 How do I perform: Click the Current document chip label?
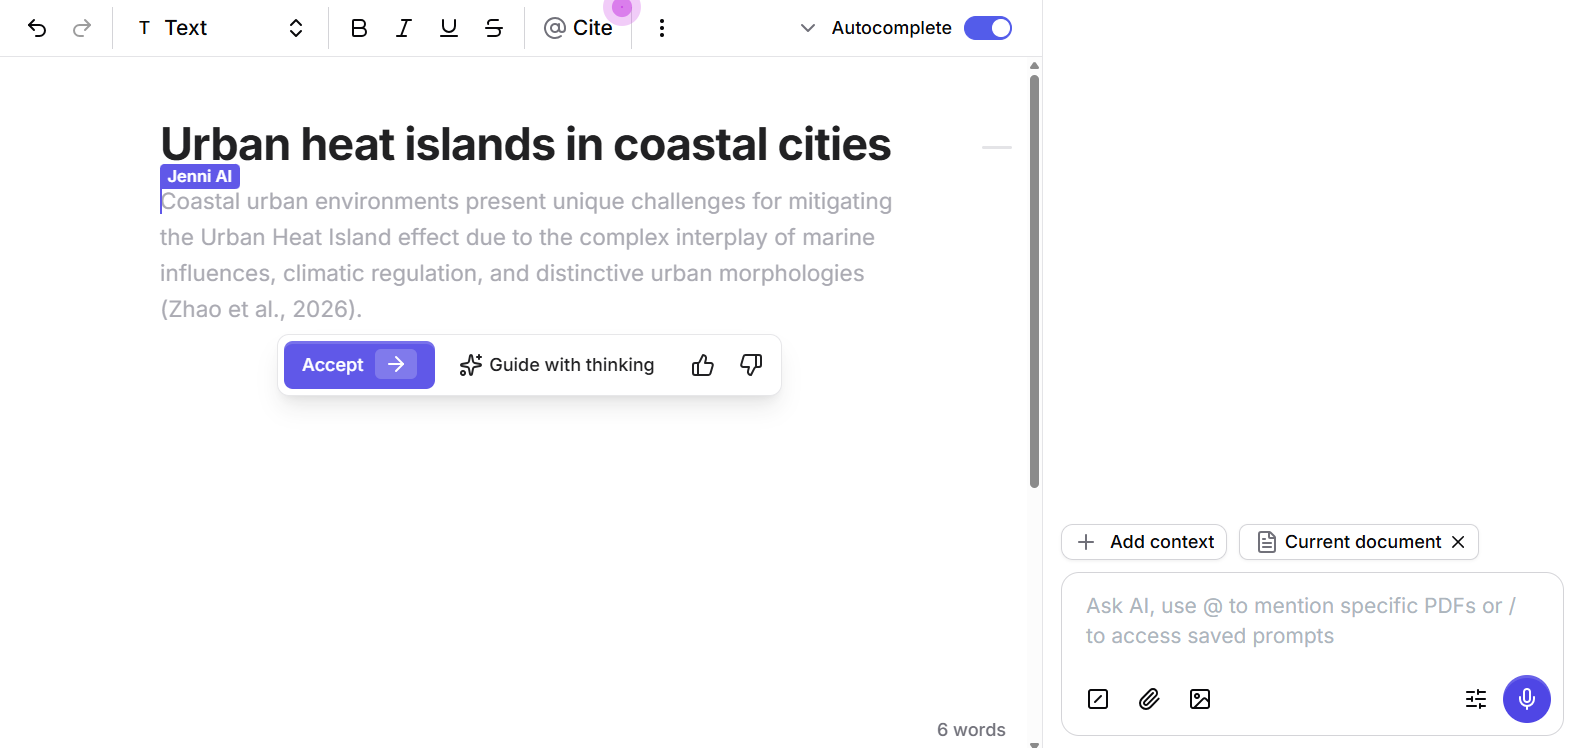pos(1363,542)
